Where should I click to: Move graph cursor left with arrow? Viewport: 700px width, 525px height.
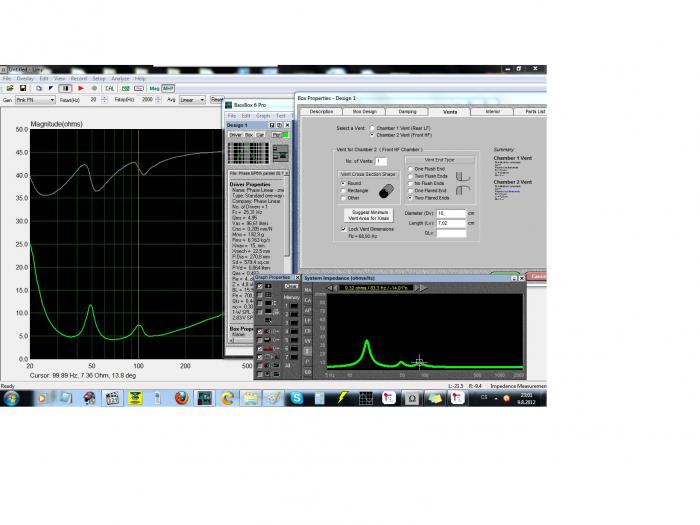click(330, 288)
